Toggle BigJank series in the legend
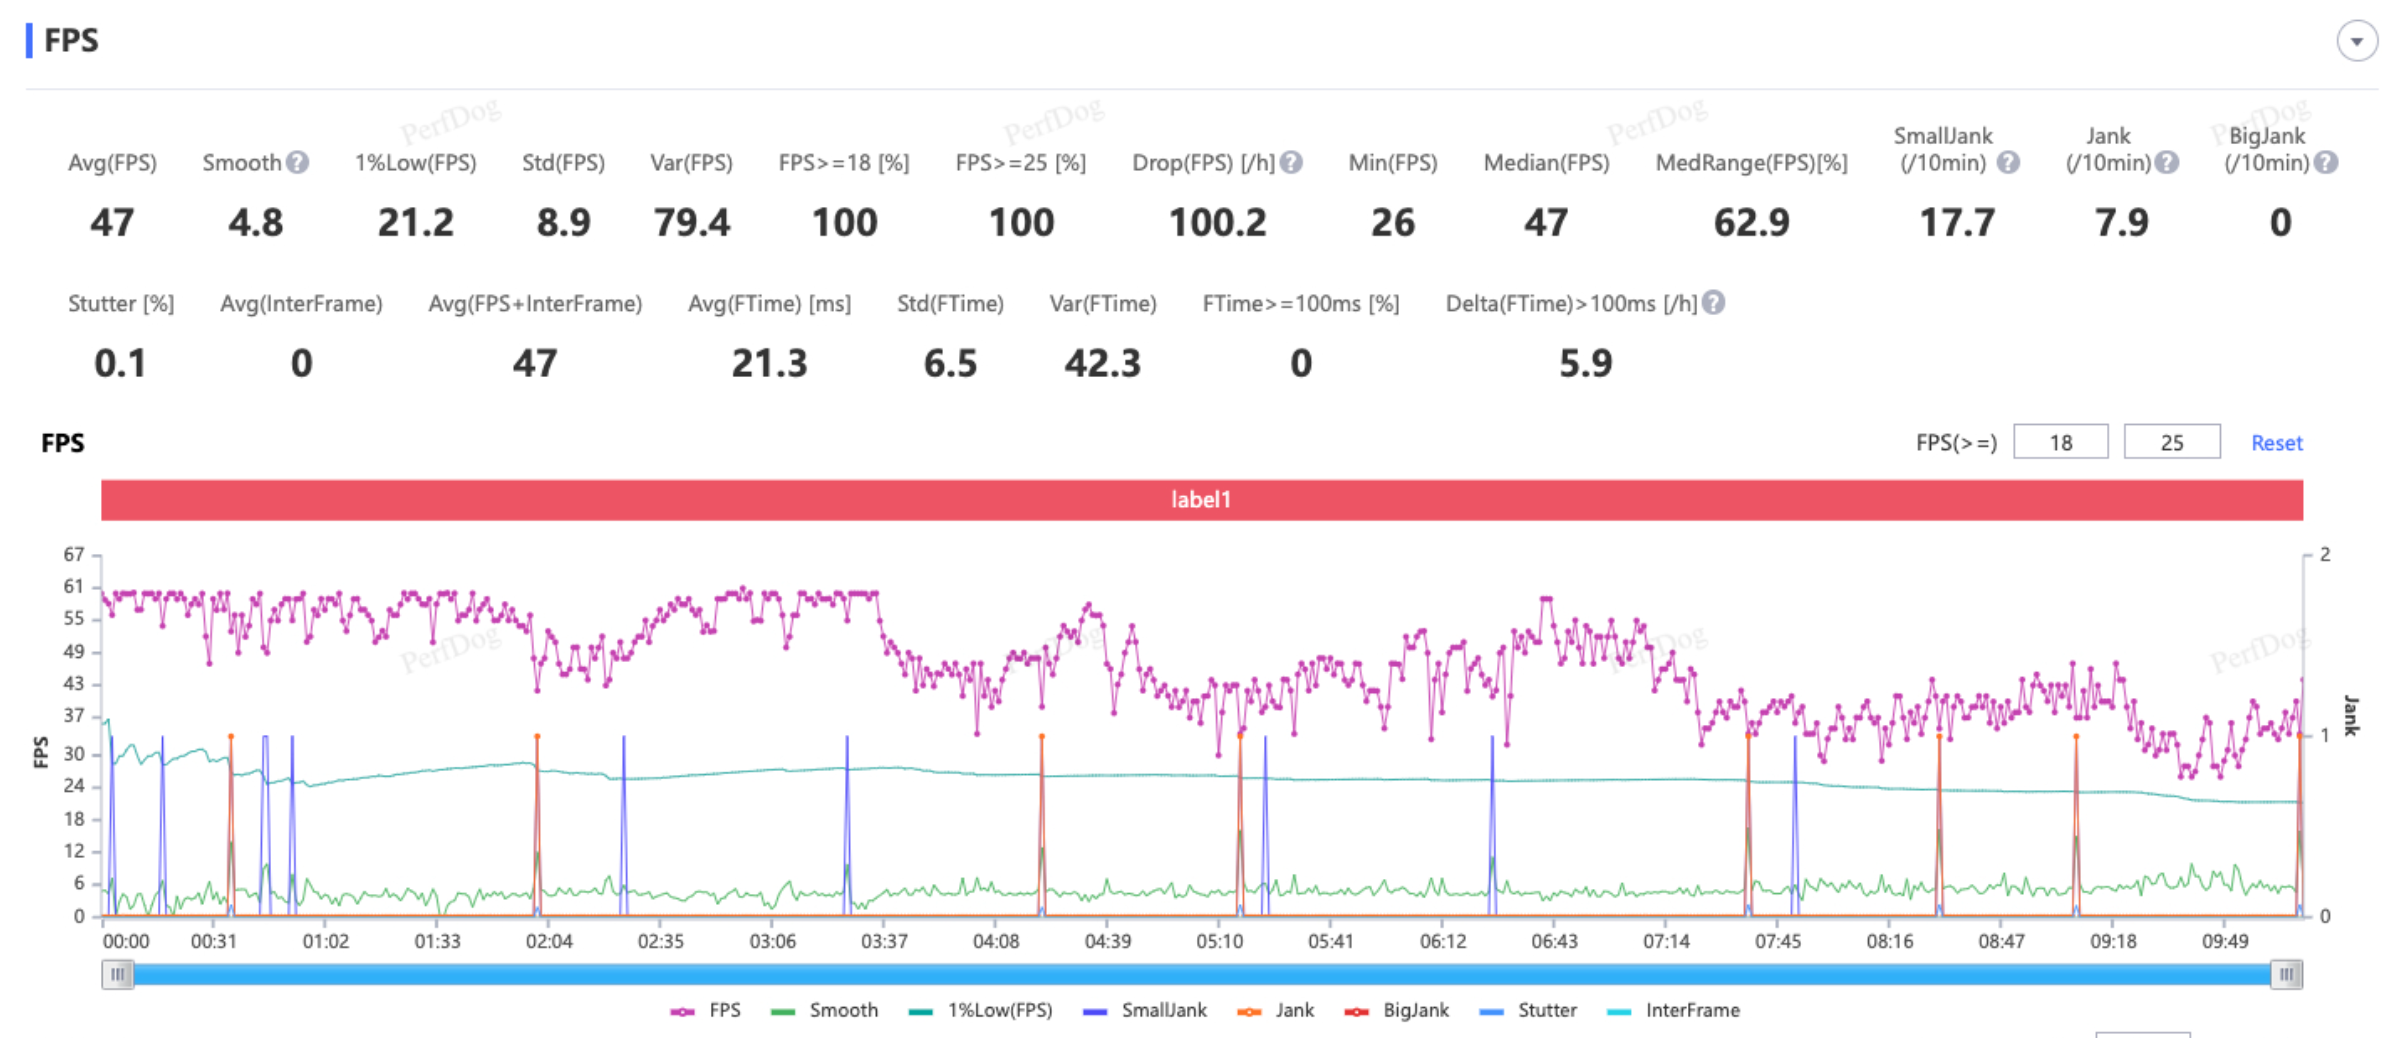2404x1038 pixels. (1397, 1011)
